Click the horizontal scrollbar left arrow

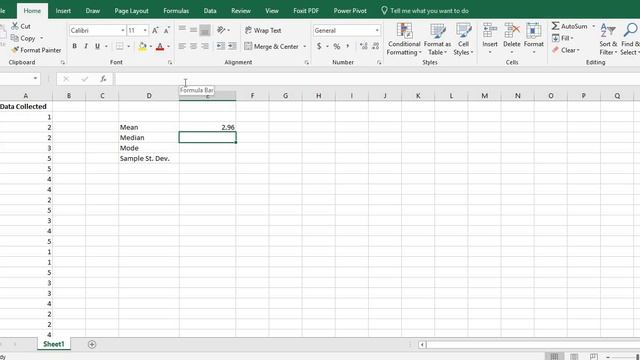[422, 345]
